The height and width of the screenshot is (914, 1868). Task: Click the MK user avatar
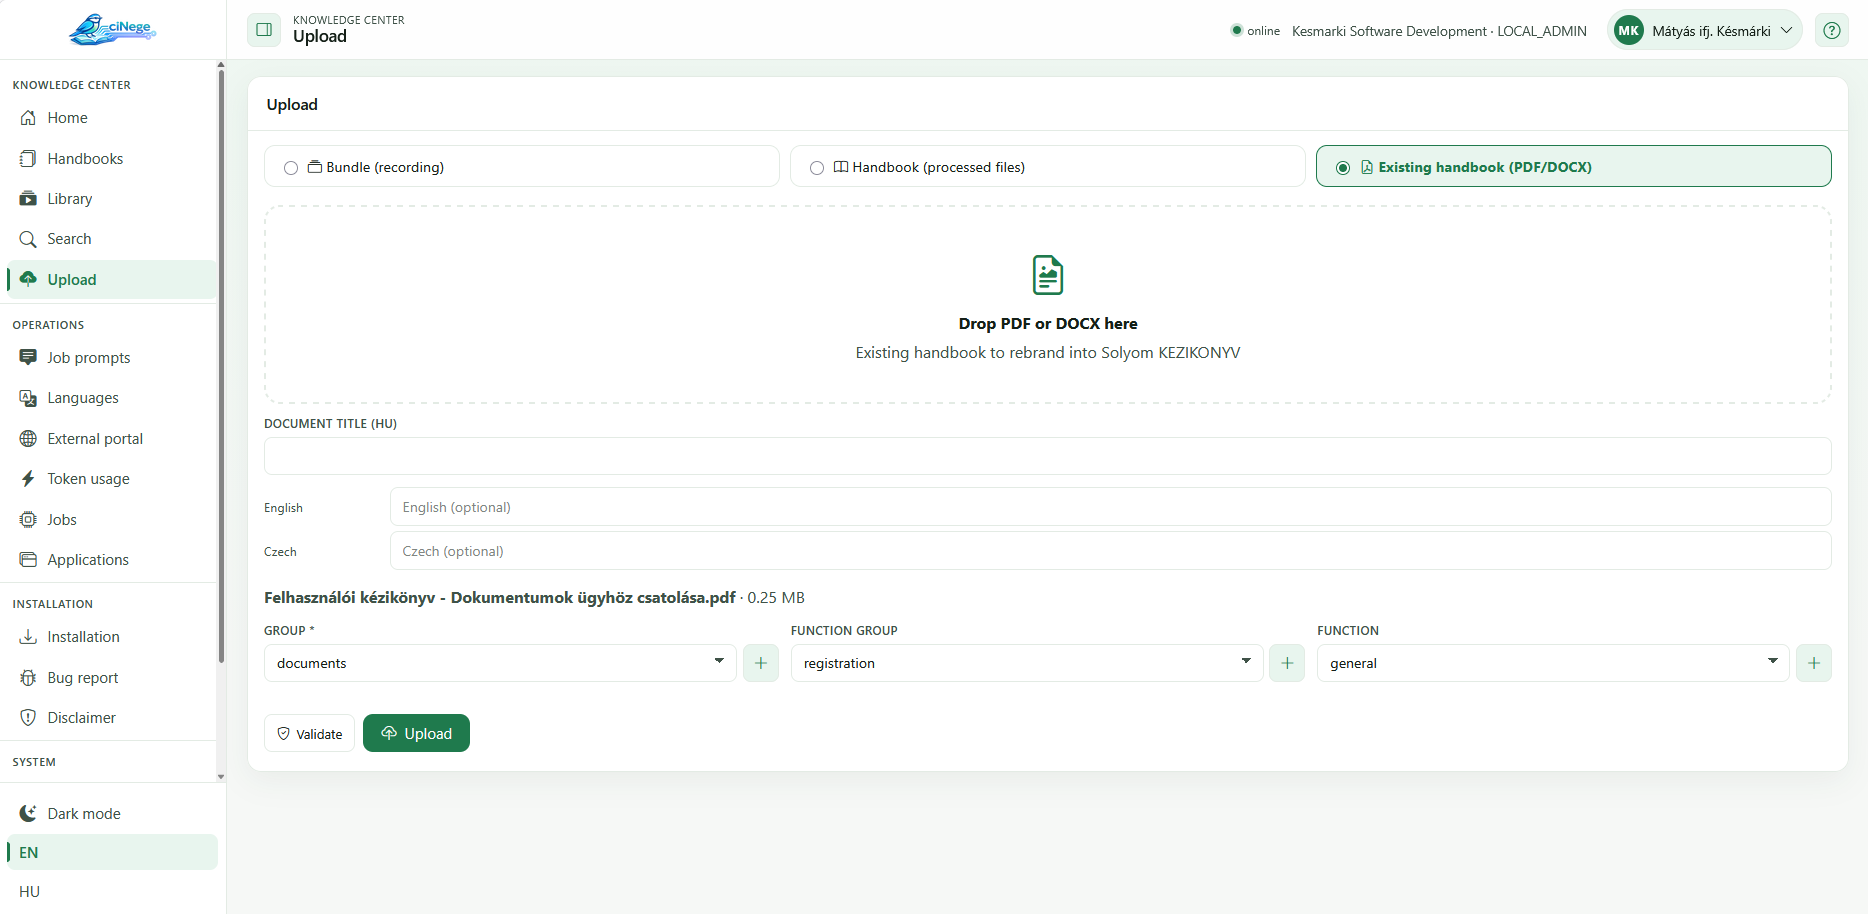tap(1628, 30)
